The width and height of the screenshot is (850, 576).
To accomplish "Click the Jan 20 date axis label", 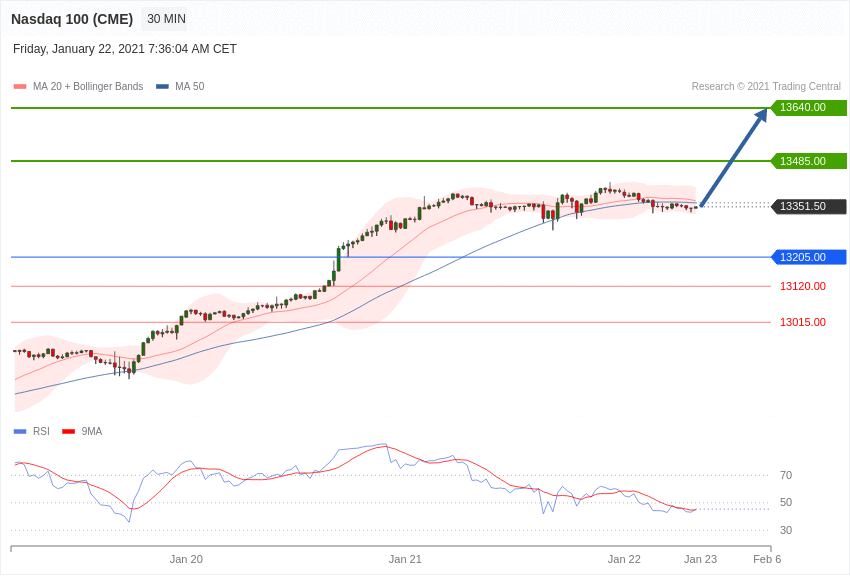I will tap(186, 559).
